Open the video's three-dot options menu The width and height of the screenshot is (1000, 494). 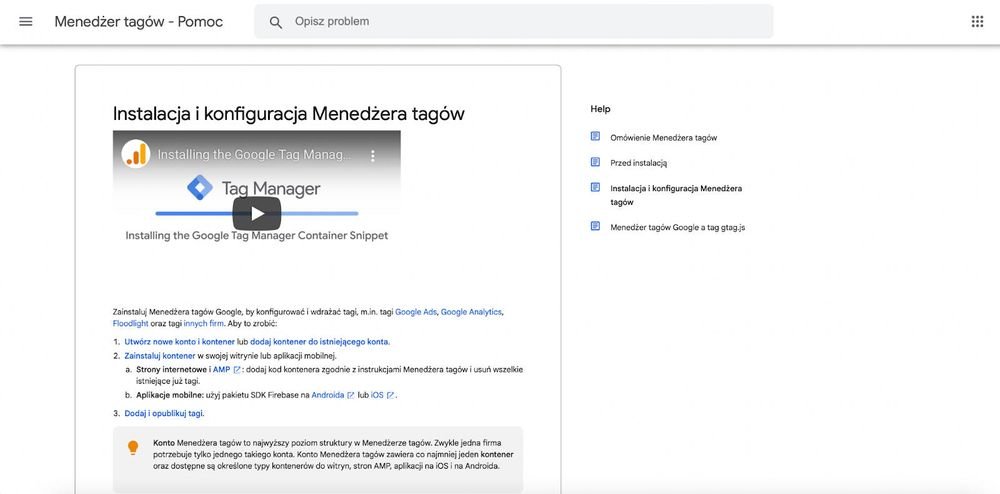click(373, 156)
